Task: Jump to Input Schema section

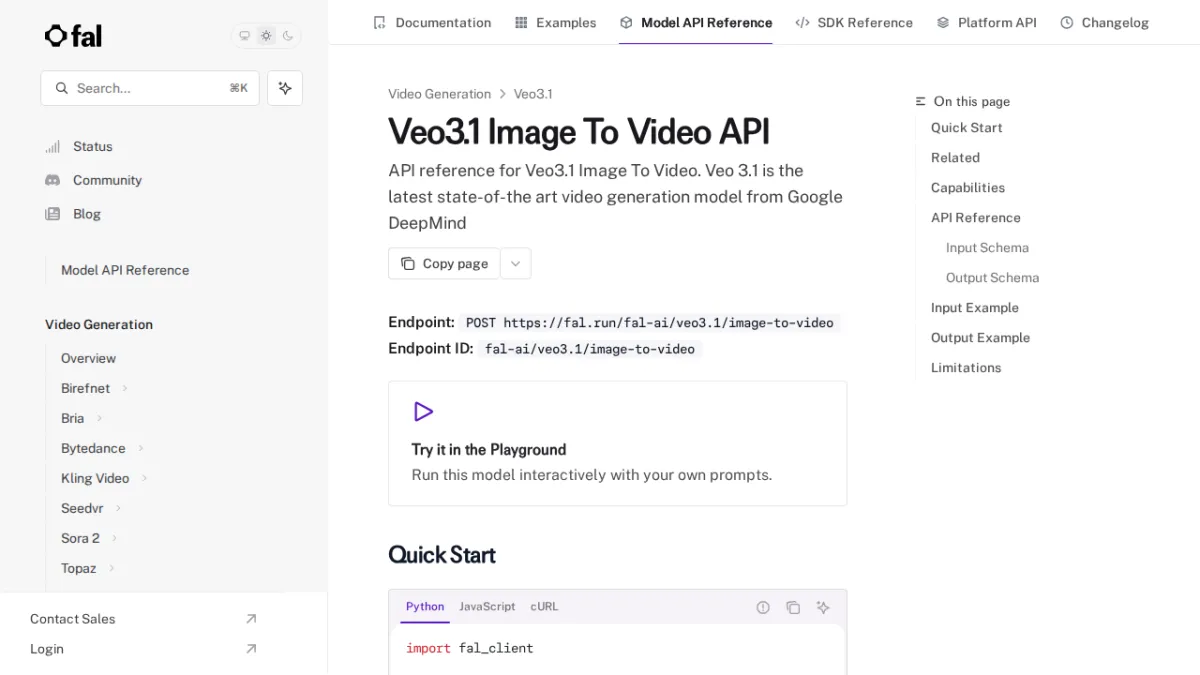Action: click(x=987, y=248)
